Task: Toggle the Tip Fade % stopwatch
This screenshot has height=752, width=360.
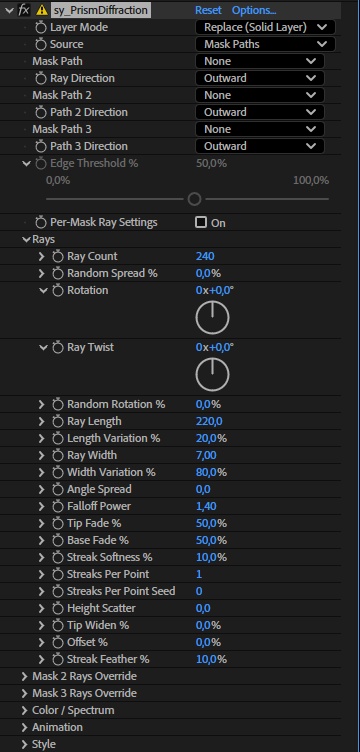Action: click(58, 524)
